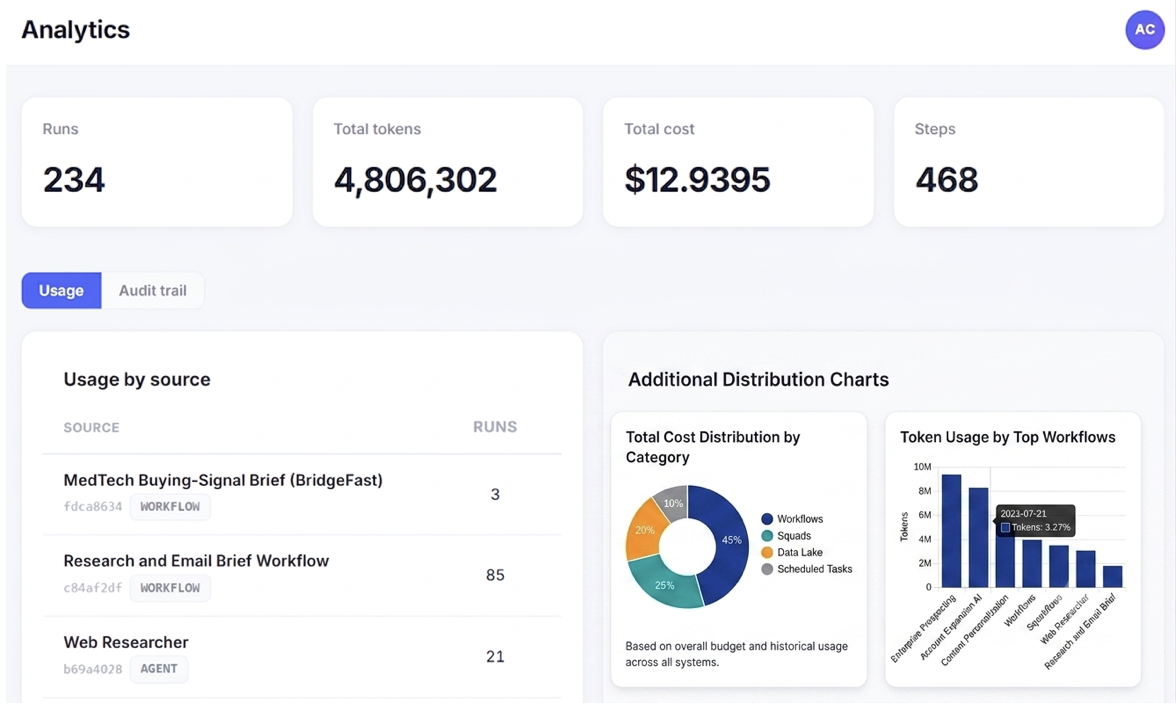
Task: Click the tallest Enterprise Prospecting bar
Action: 951,530
